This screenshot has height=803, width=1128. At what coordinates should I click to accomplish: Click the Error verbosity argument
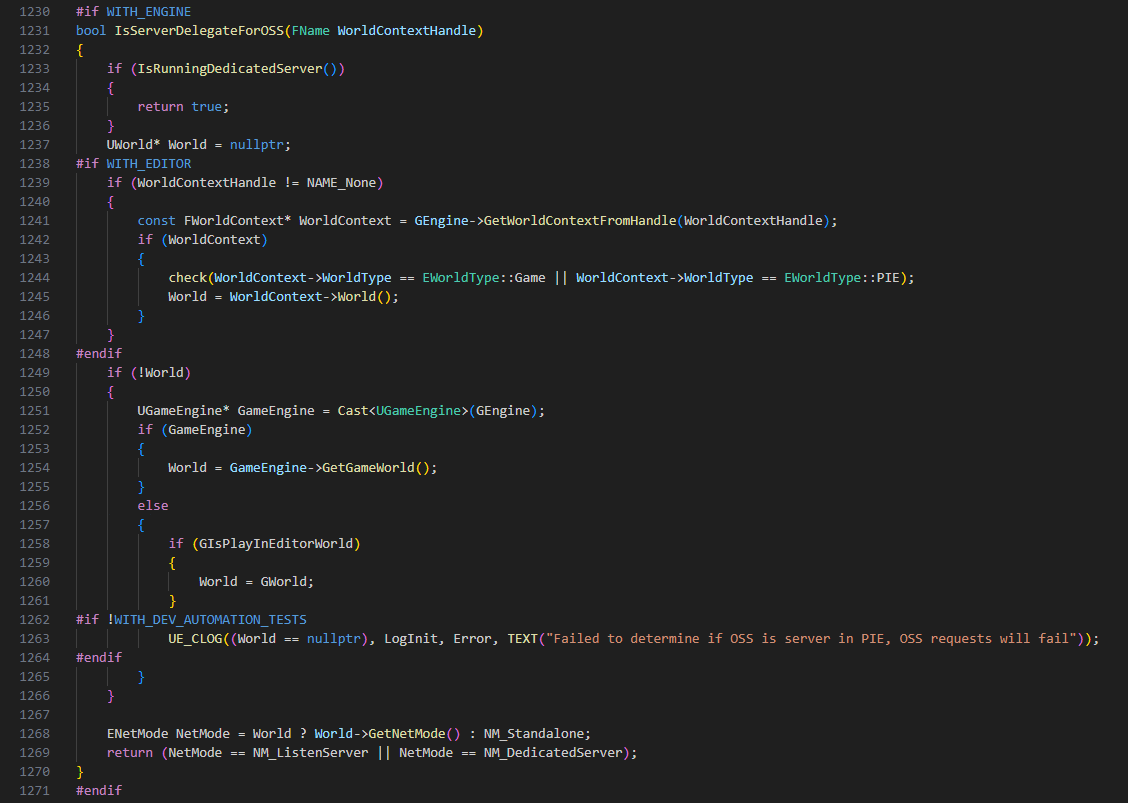point(472,639)
